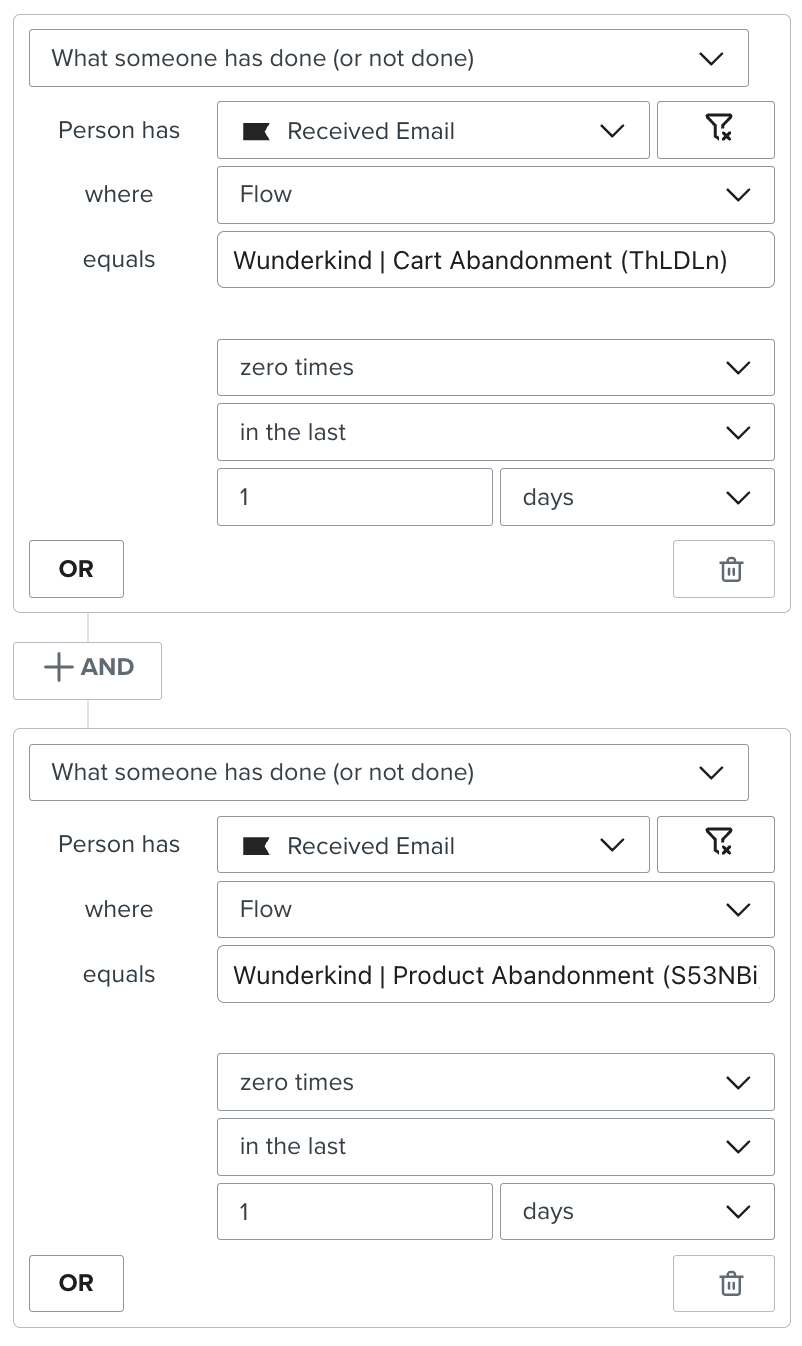Click the AND button between conditions

pos(88,668)
